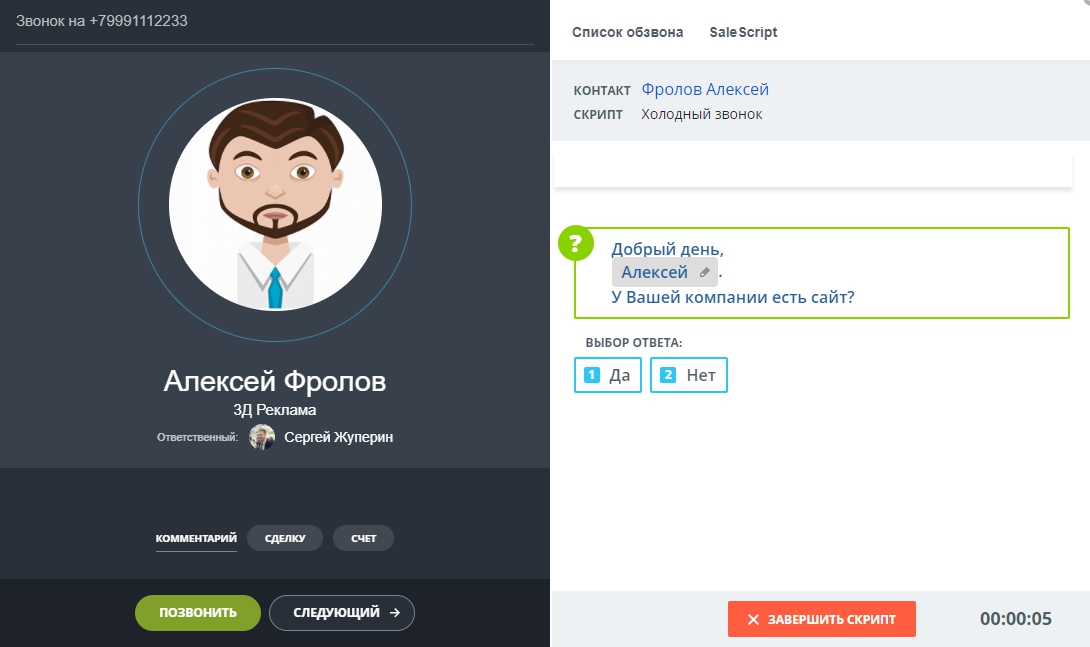Click the Алексей Фролов contact avatar
1090x647 pixels.
[275, 204]
